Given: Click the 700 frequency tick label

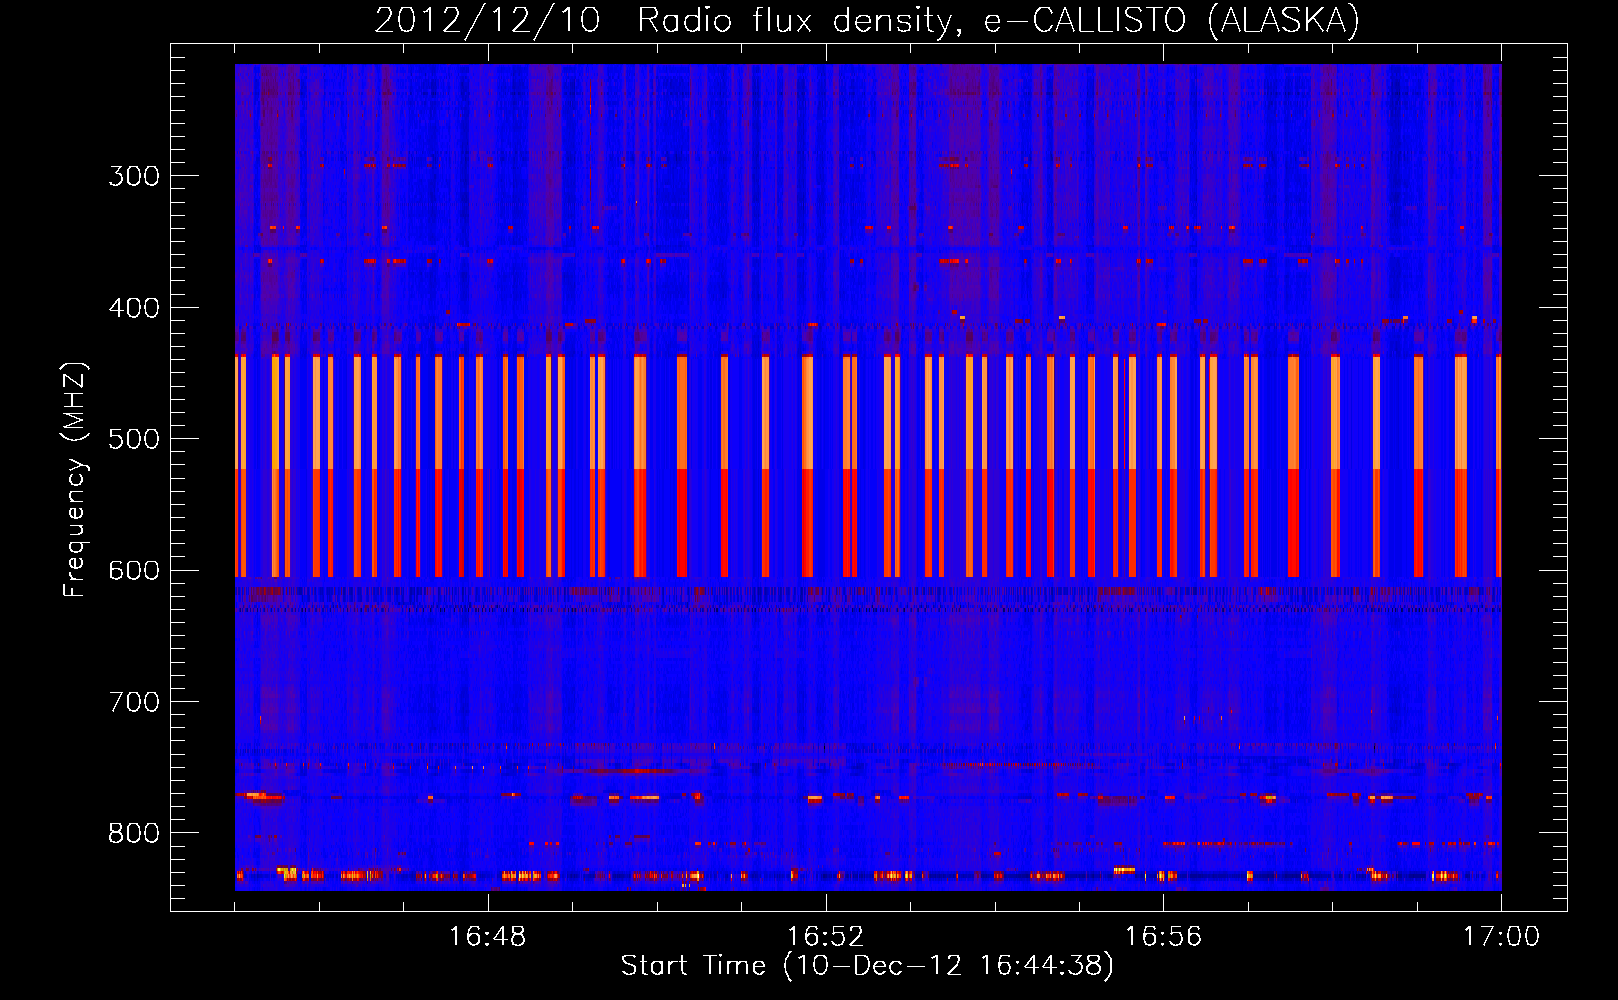Looking at the screenshot, I should [x=134, y=702].
